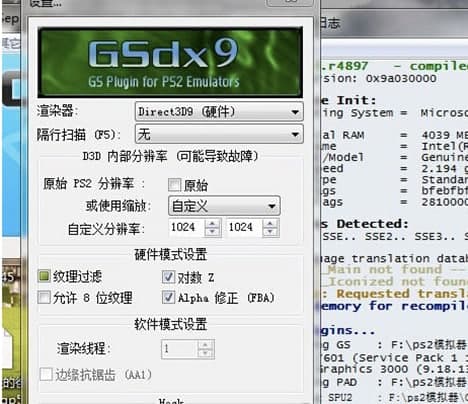Toggle the 纹理过滤 checkbox

click(44, 276)
